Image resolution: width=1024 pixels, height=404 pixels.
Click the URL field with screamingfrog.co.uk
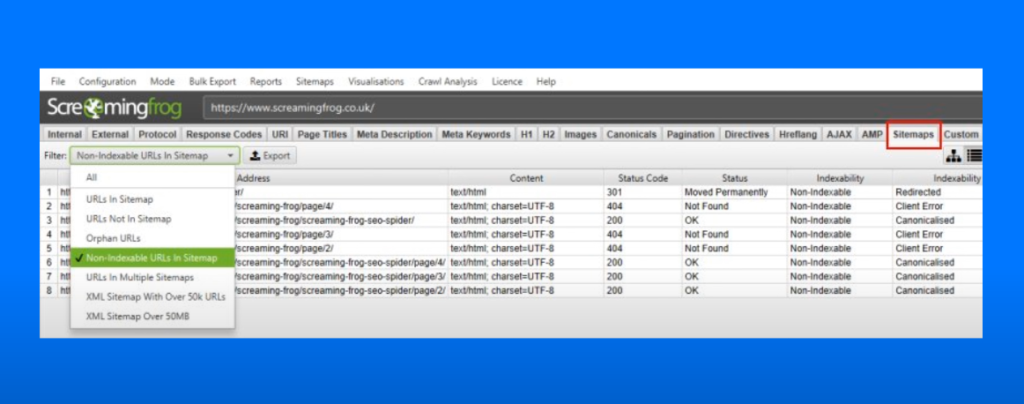point(592,108)
